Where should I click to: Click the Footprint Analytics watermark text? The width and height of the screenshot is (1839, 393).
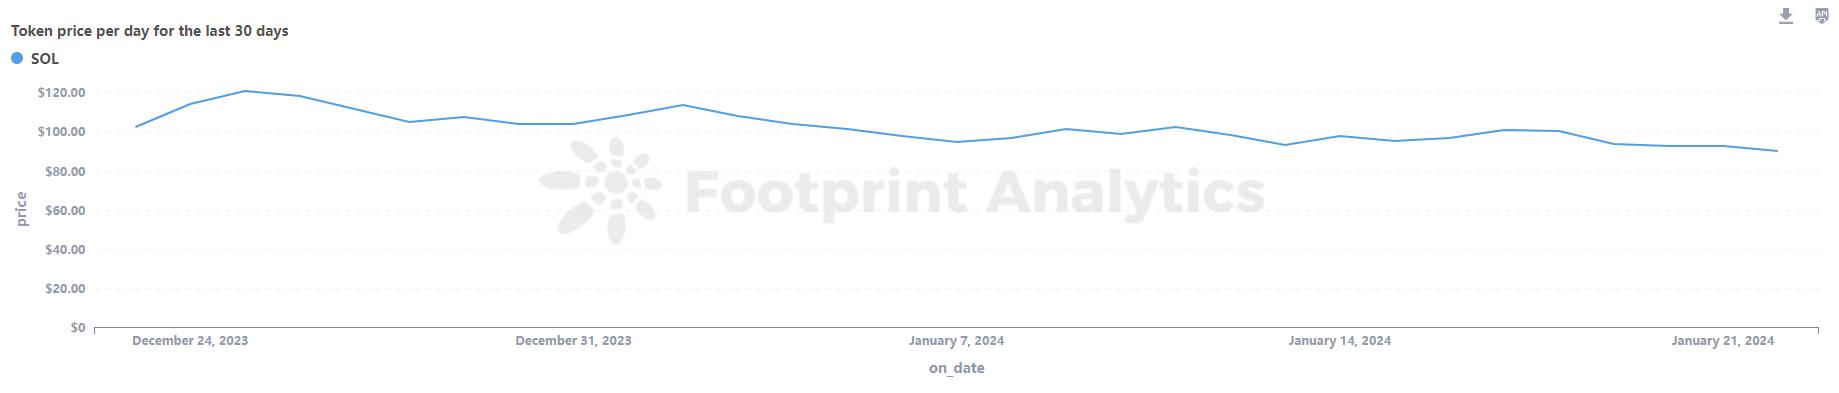tap(975, 192)
